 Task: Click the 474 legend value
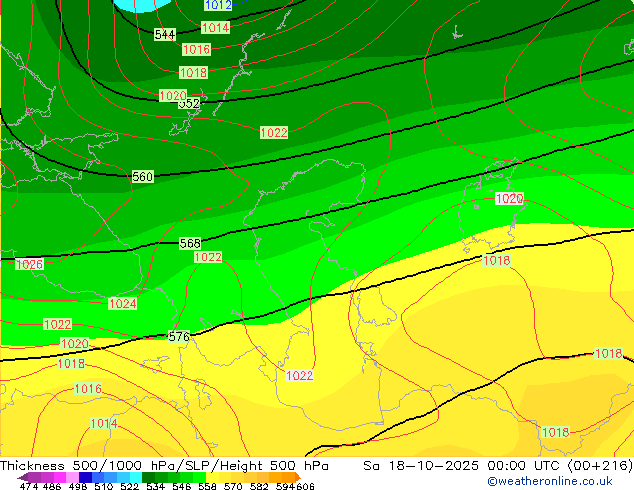[29, 486]
